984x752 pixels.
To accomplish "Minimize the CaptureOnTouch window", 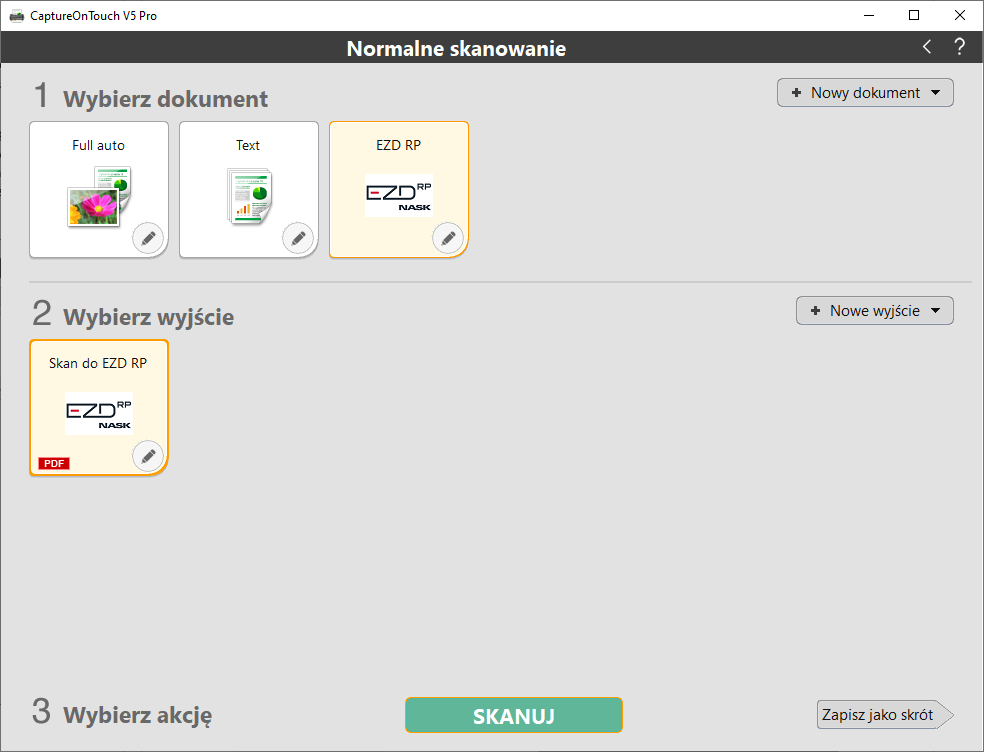I will pyautogui.click(x=867, y=15).
